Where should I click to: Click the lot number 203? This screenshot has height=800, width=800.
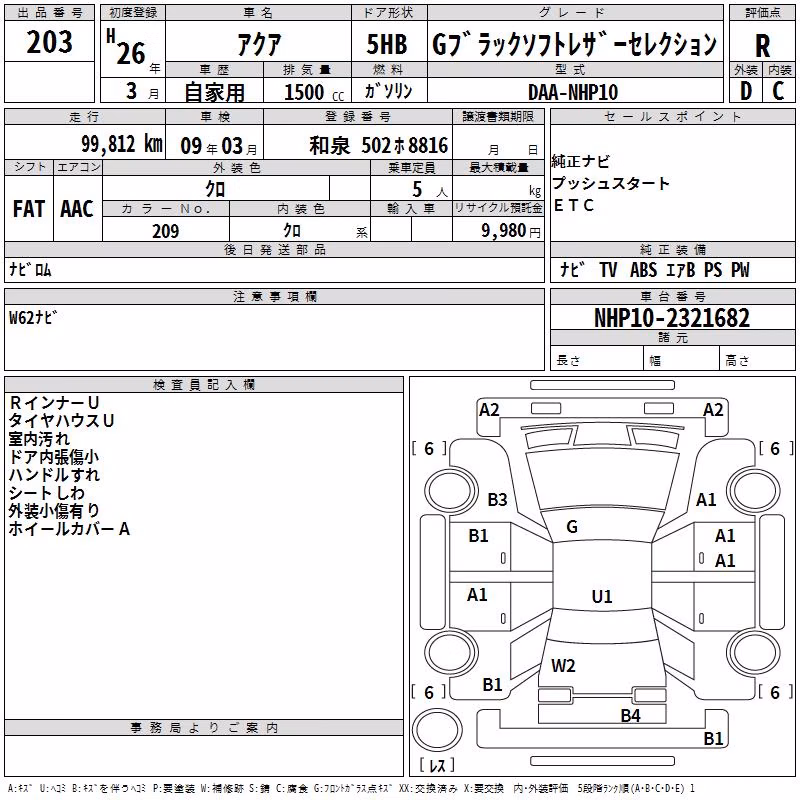[49, 42]
